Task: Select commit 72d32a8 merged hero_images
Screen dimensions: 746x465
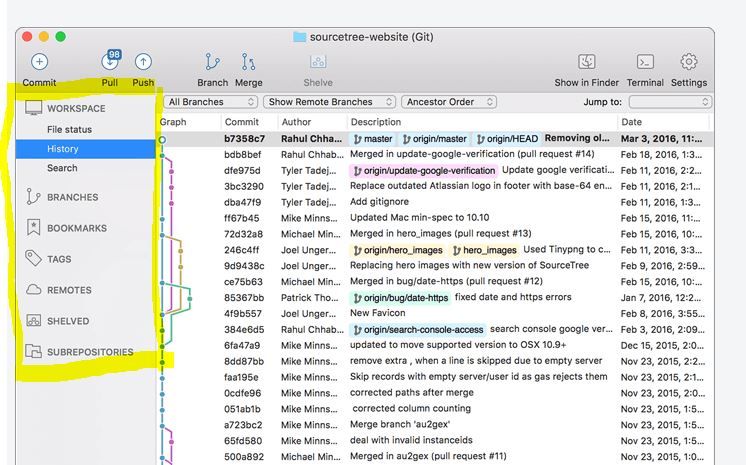Action: pyautogui.click(x=434, y=234)
